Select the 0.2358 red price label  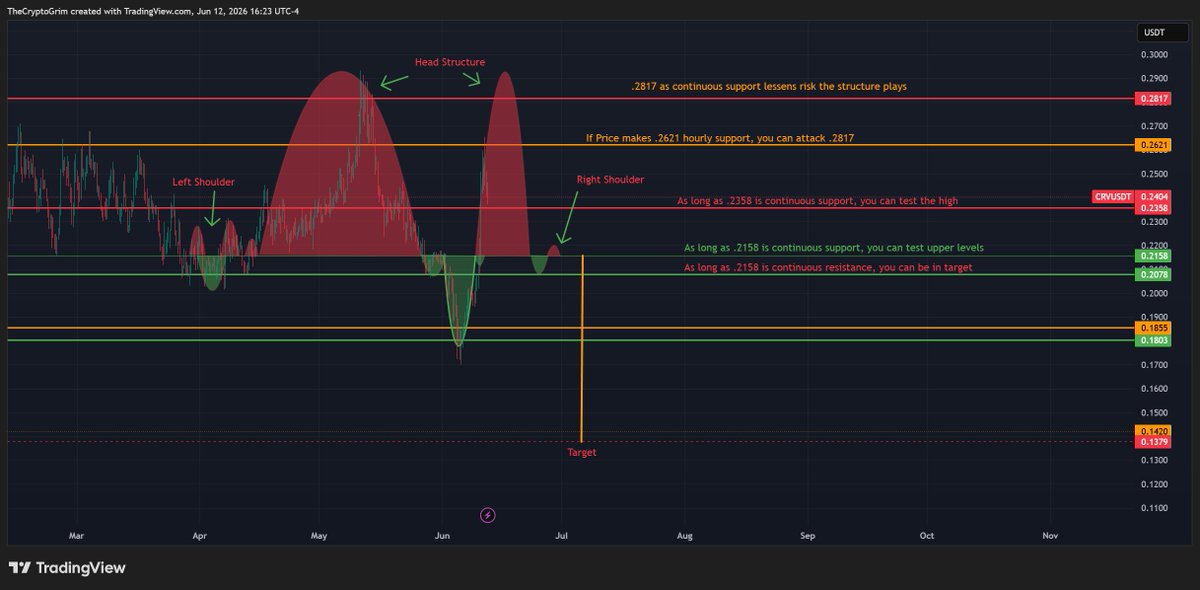pos(1153,208)
